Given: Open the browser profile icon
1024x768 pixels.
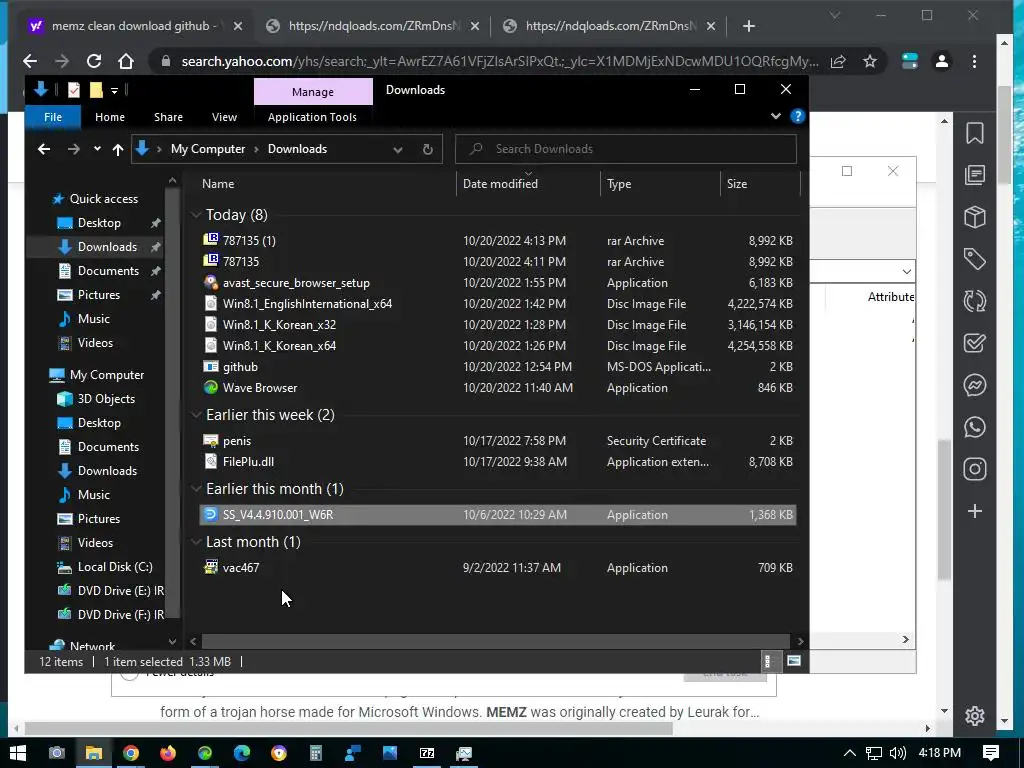Looking at the screenshot, I should click(942, 61).
